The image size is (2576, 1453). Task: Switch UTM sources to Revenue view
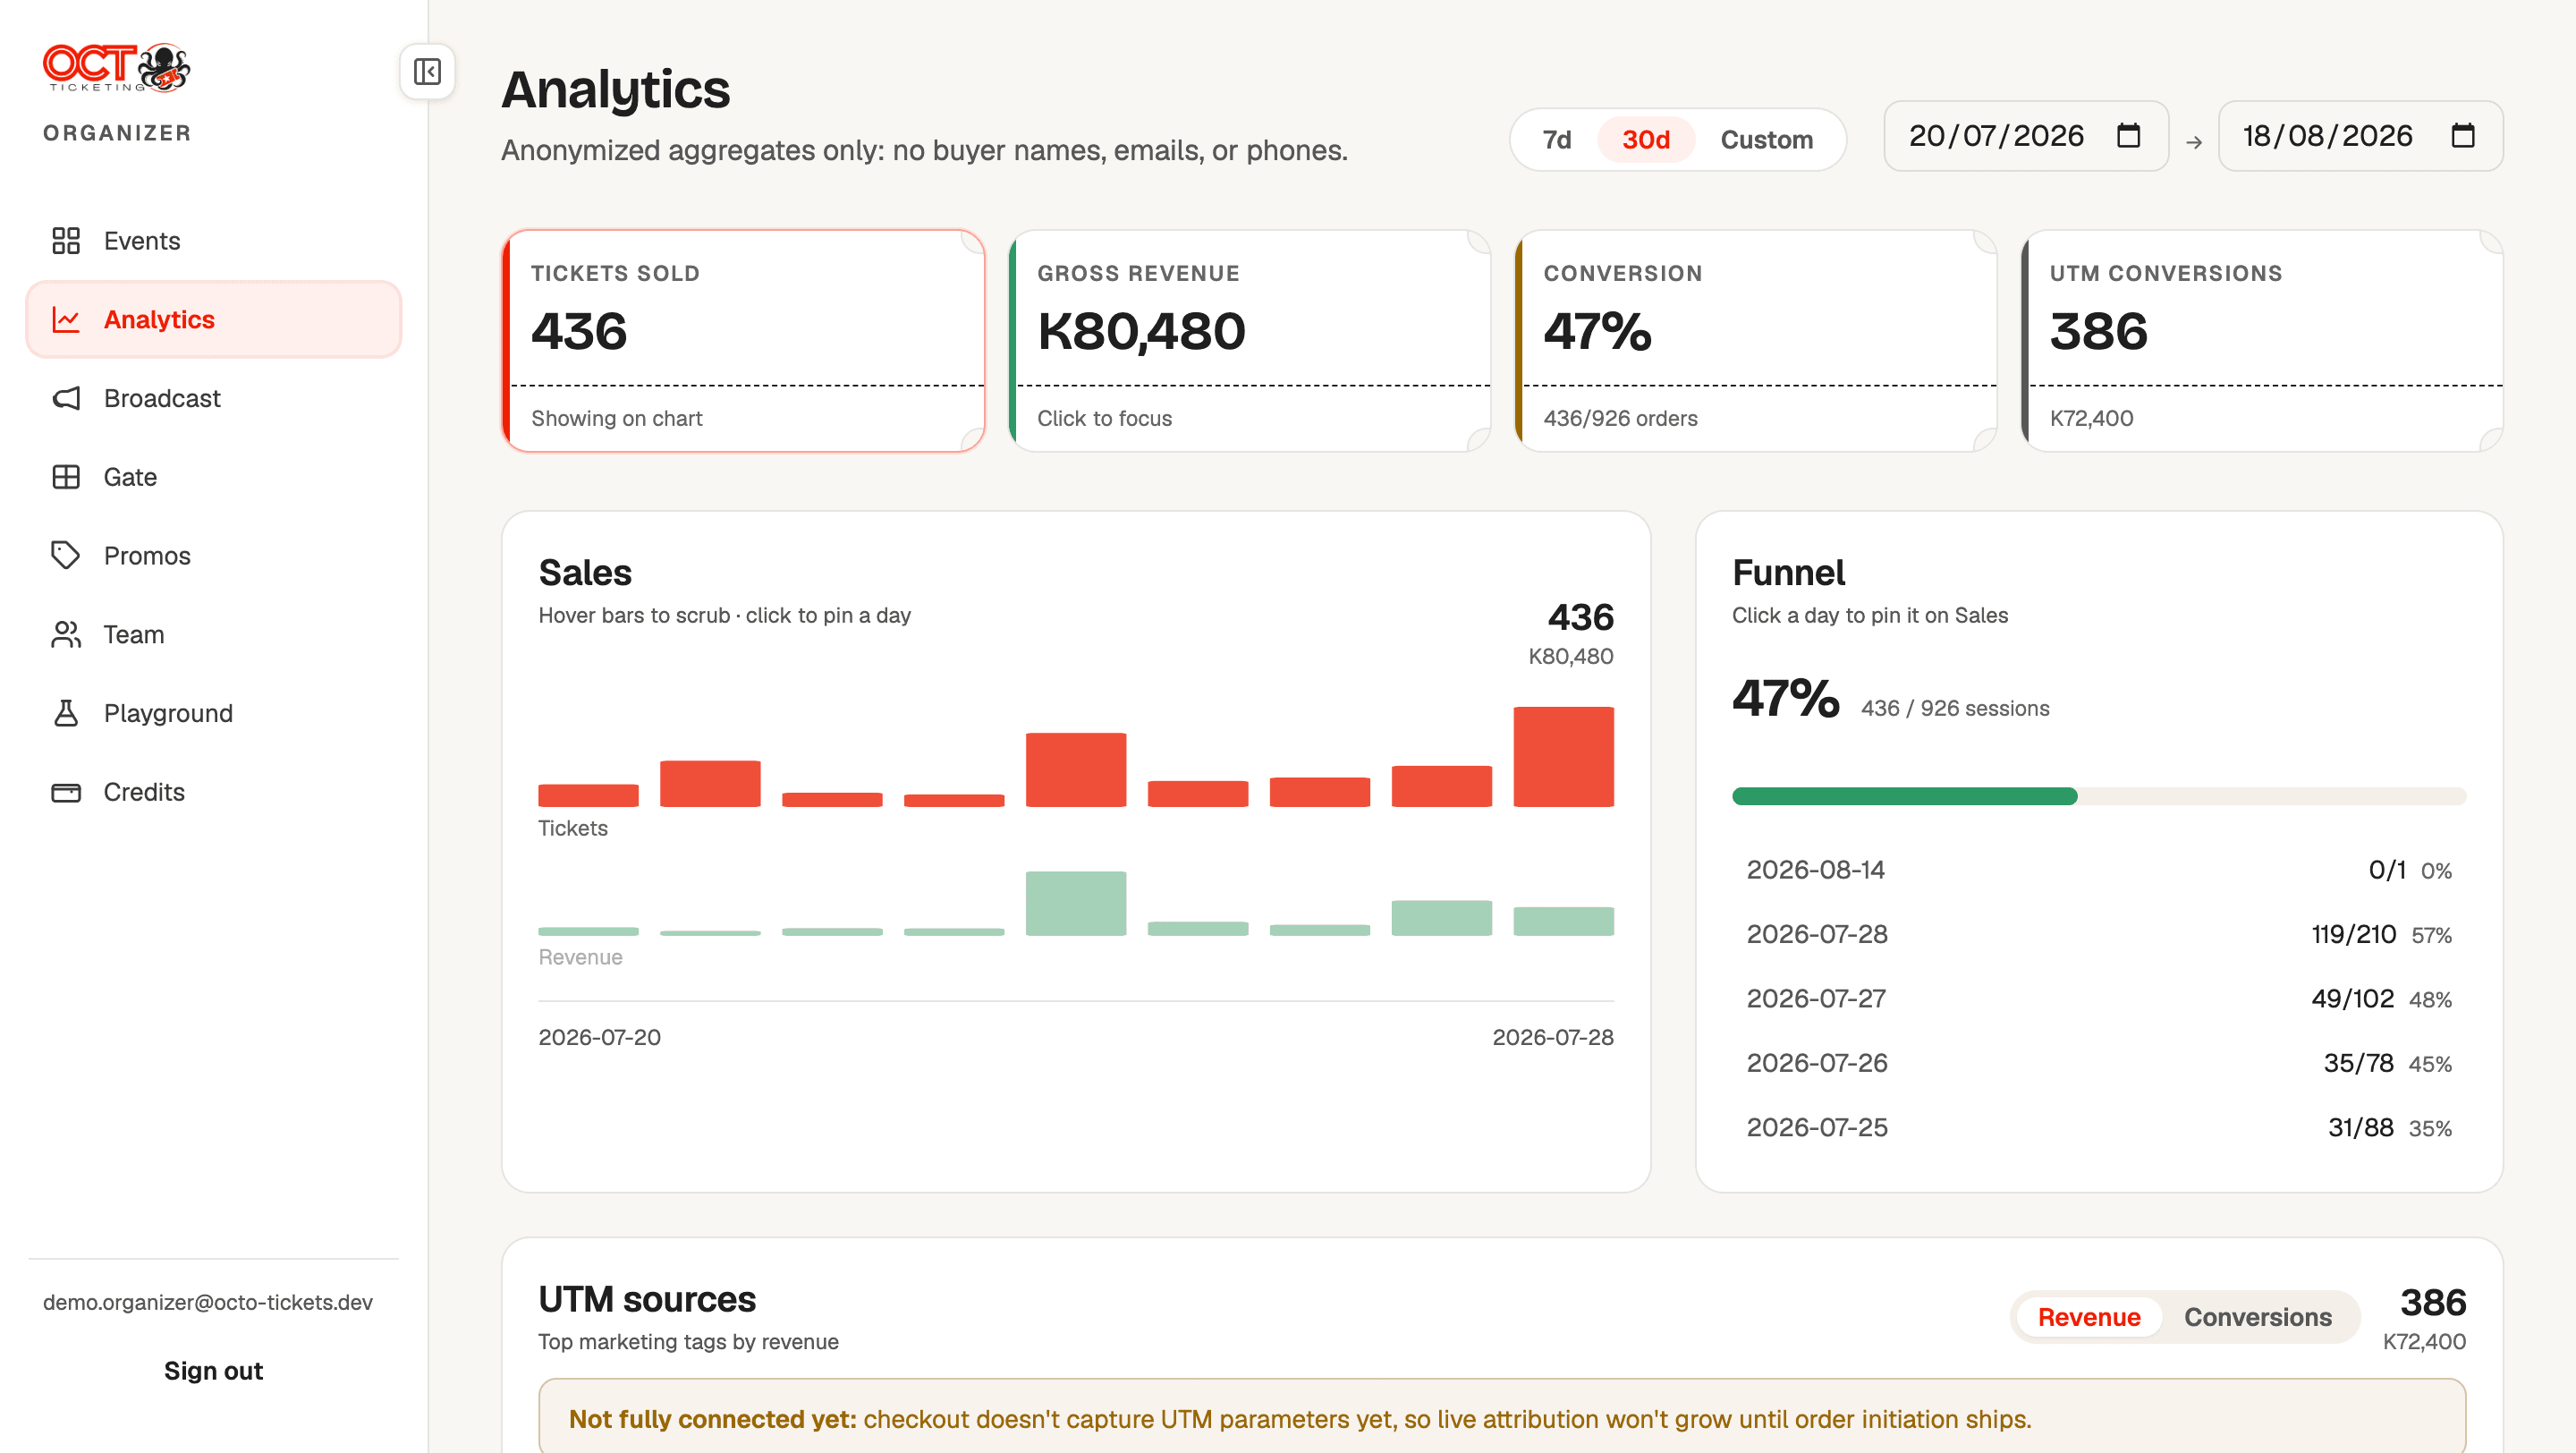(x=2088, y=1317)
